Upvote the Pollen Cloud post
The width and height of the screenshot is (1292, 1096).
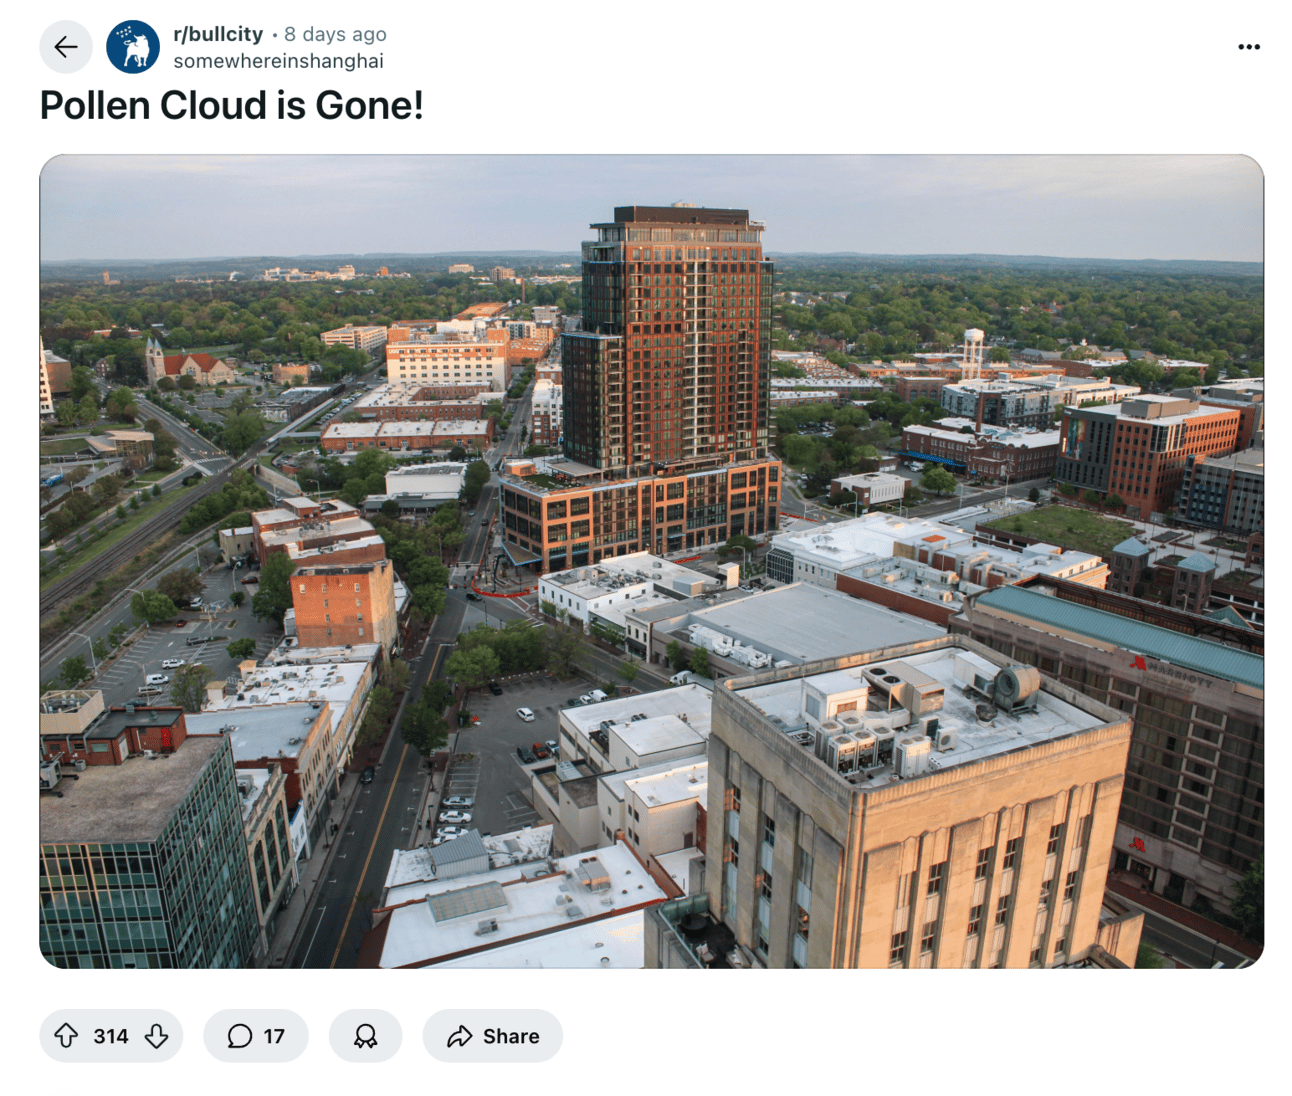pos(66,1036)
